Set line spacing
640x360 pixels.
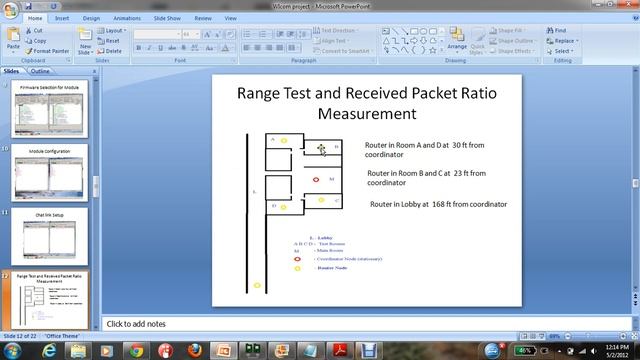point(304,34)
